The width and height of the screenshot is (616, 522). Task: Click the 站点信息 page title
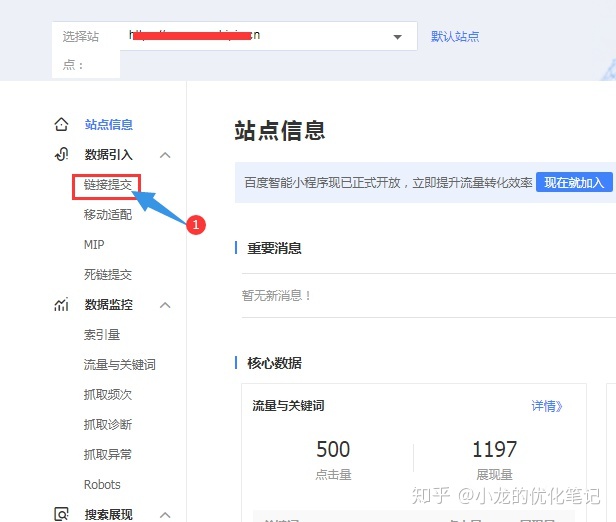[280, 131]
